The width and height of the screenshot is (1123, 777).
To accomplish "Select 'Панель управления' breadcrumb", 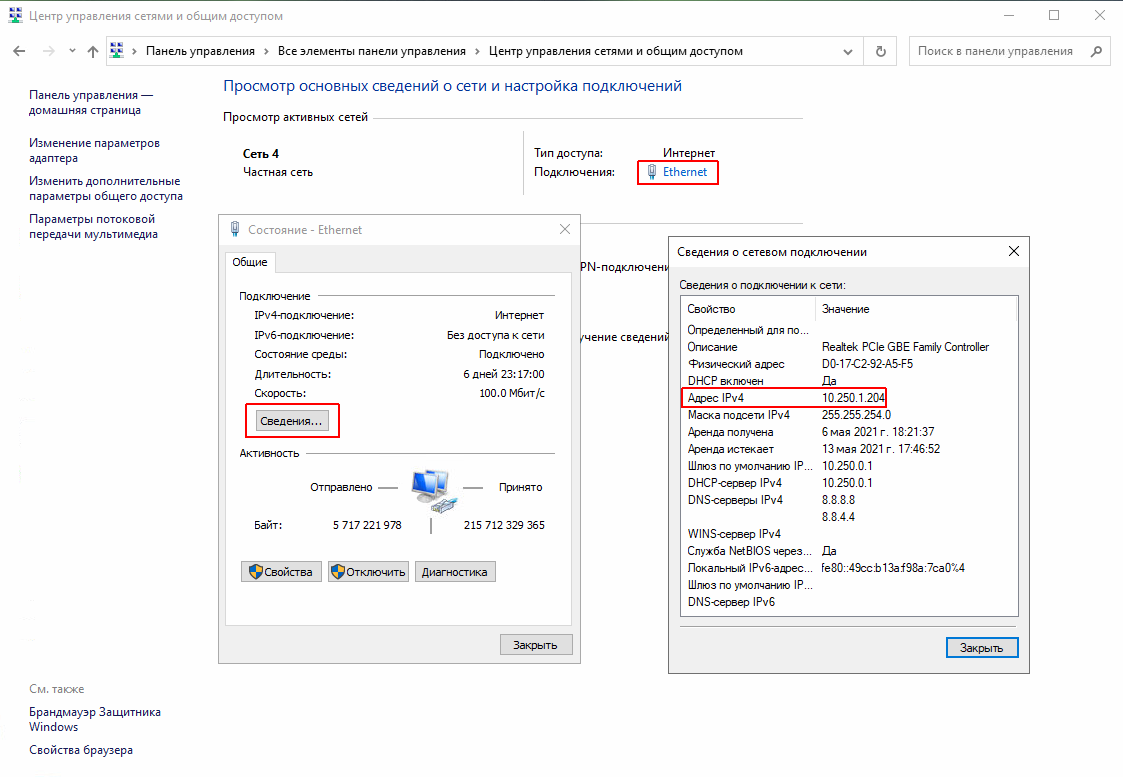I will click(x=201, y=51).
